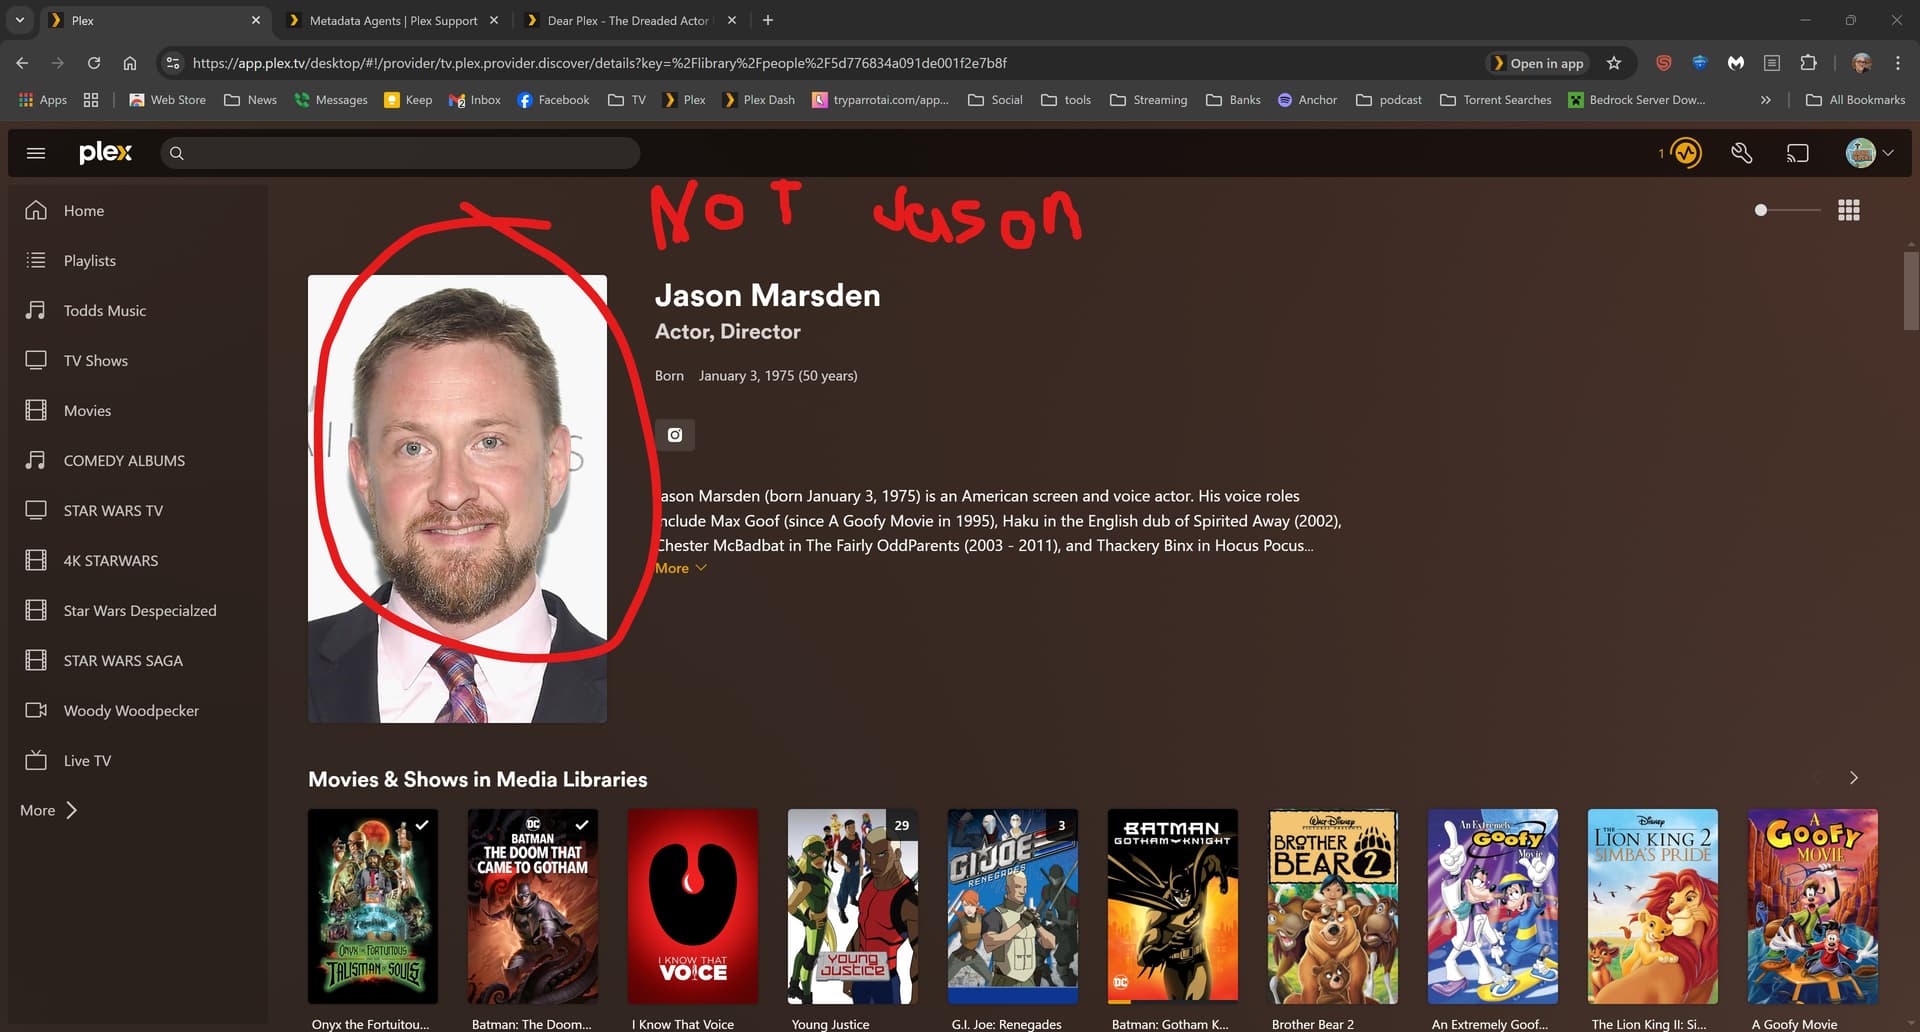This screenshot has height=1032, width=1920.
Task: Click Open in app button
Action: point(1538,63)
